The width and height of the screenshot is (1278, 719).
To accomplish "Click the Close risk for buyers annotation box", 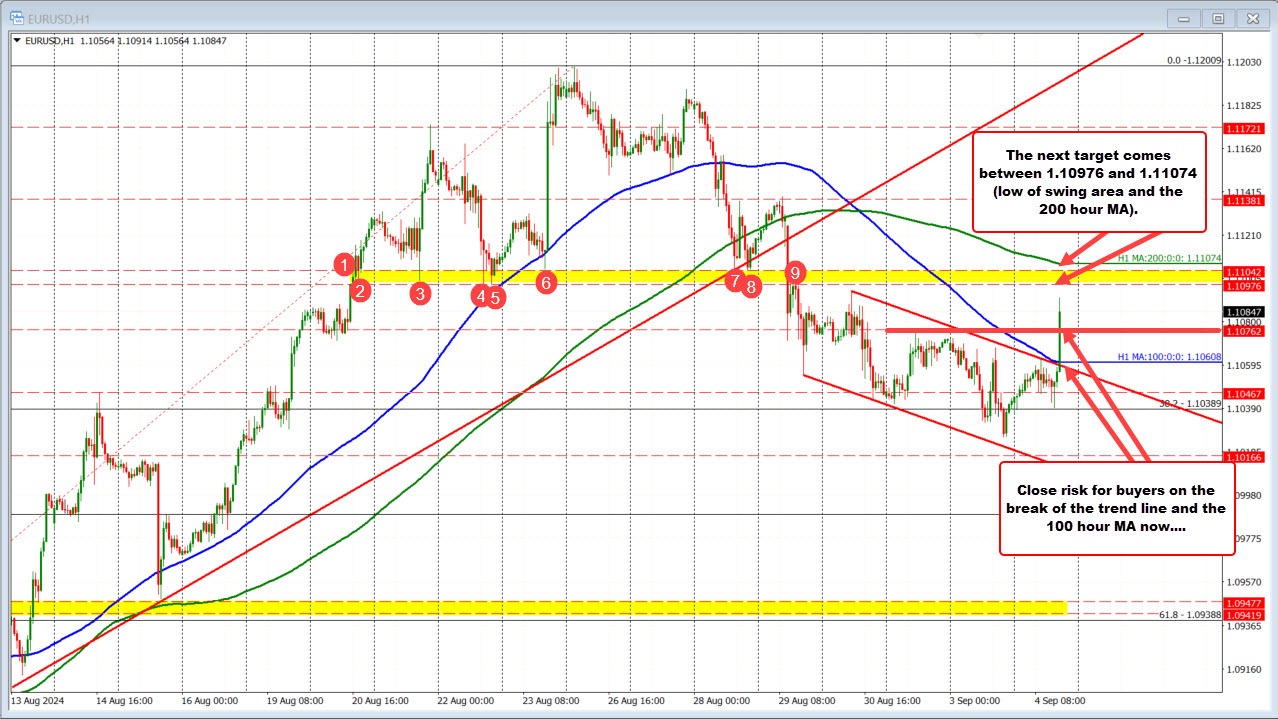I will click(1115, 508).
